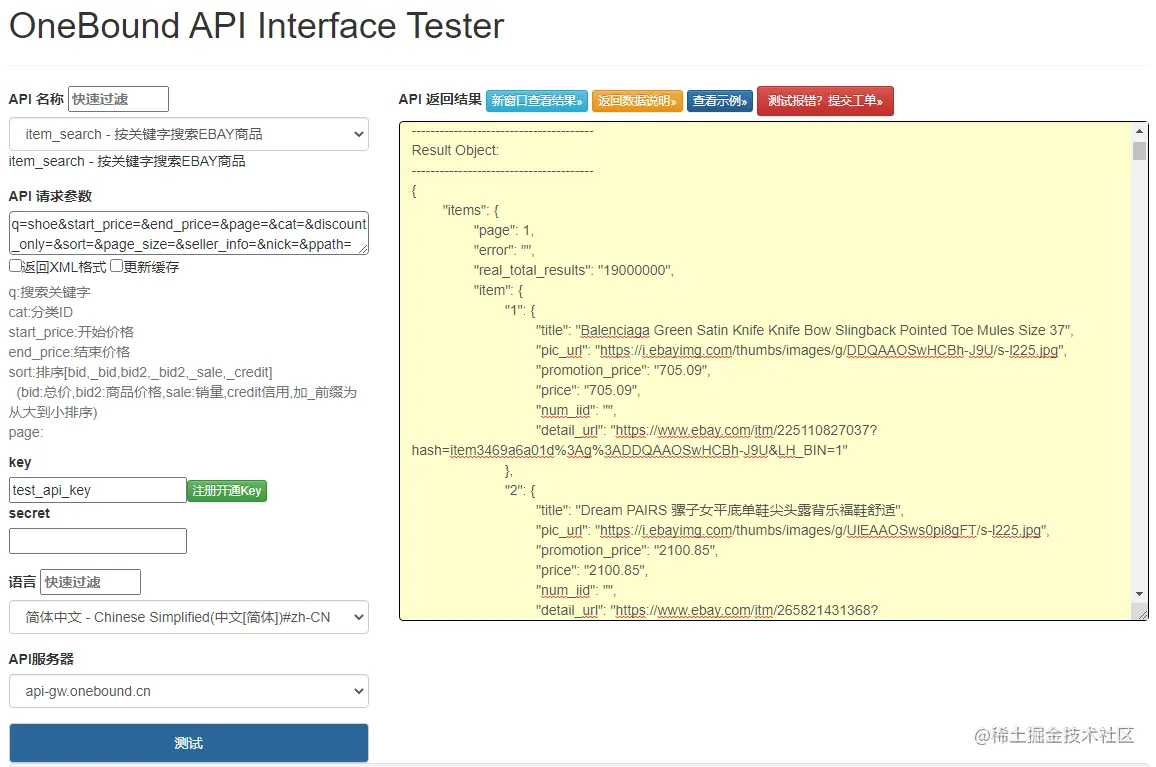Click the result pane scroll up arrow
The image size is (1156, 767).
pyautogui.click(x=1139, y=132)
